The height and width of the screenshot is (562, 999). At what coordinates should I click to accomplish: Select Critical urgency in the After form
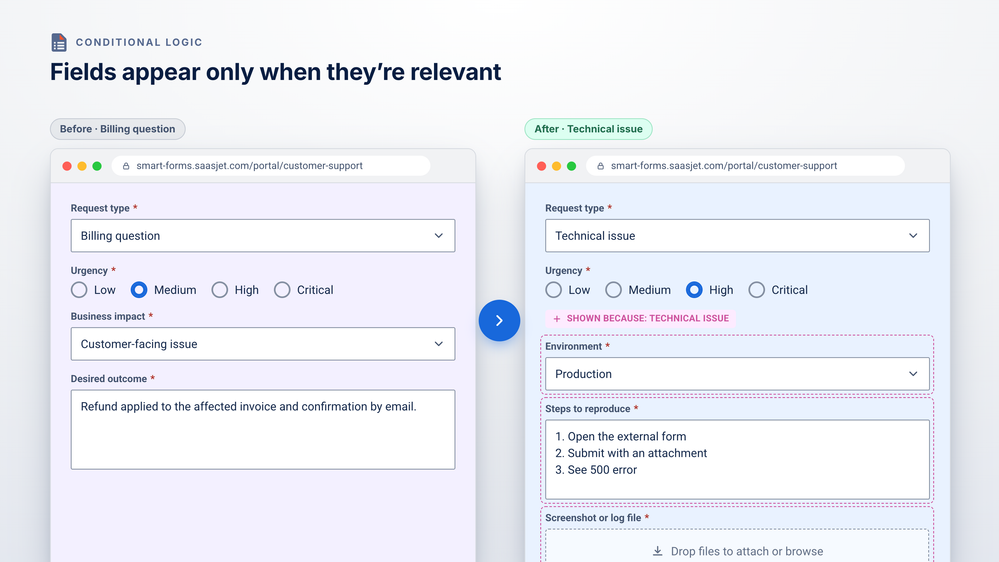tap(757, 290)
